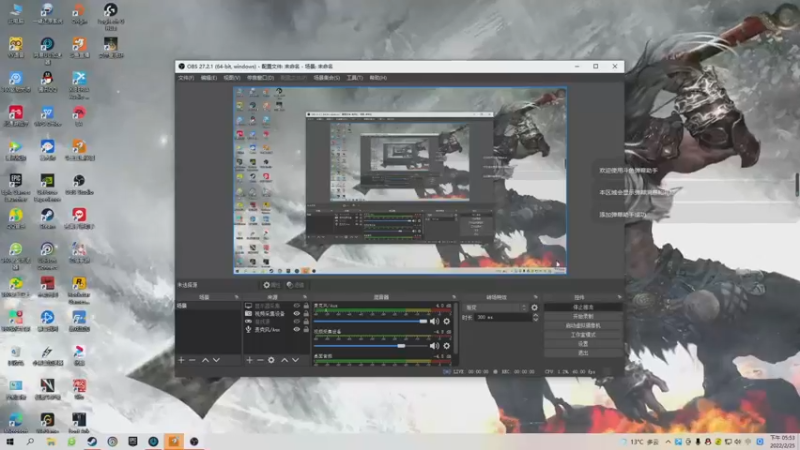This screenshot has width=800, height=450.
Task: Open the 停靠窗口(D) menu
Action: (x=261, y=78)
